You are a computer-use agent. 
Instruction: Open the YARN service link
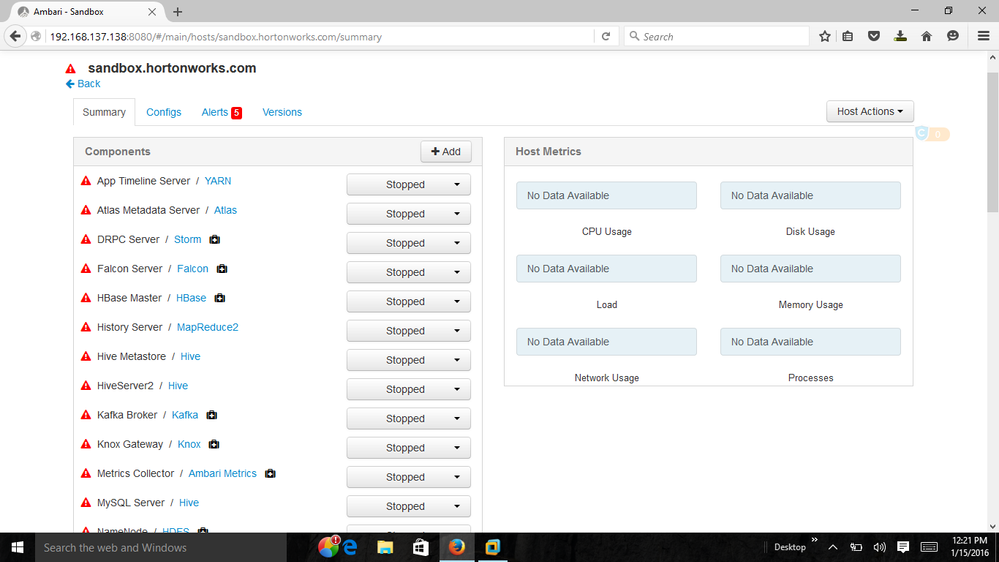(x=218, y=181)
